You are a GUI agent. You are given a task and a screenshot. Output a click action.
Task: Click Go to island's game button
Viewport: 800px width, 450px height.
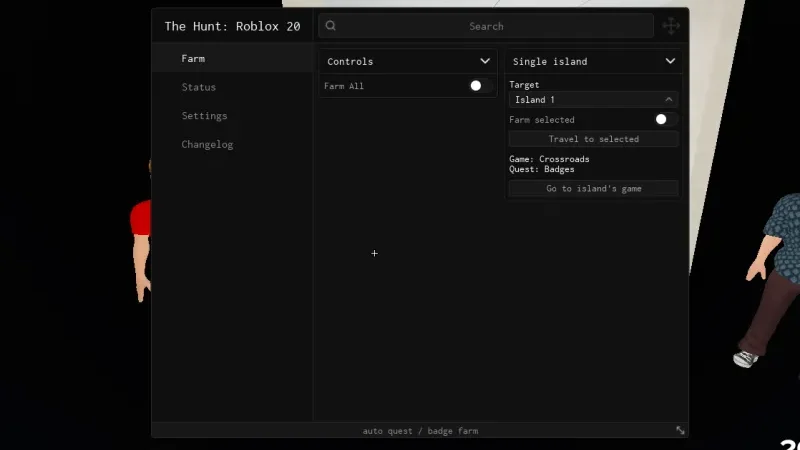(x=593, y=188)
